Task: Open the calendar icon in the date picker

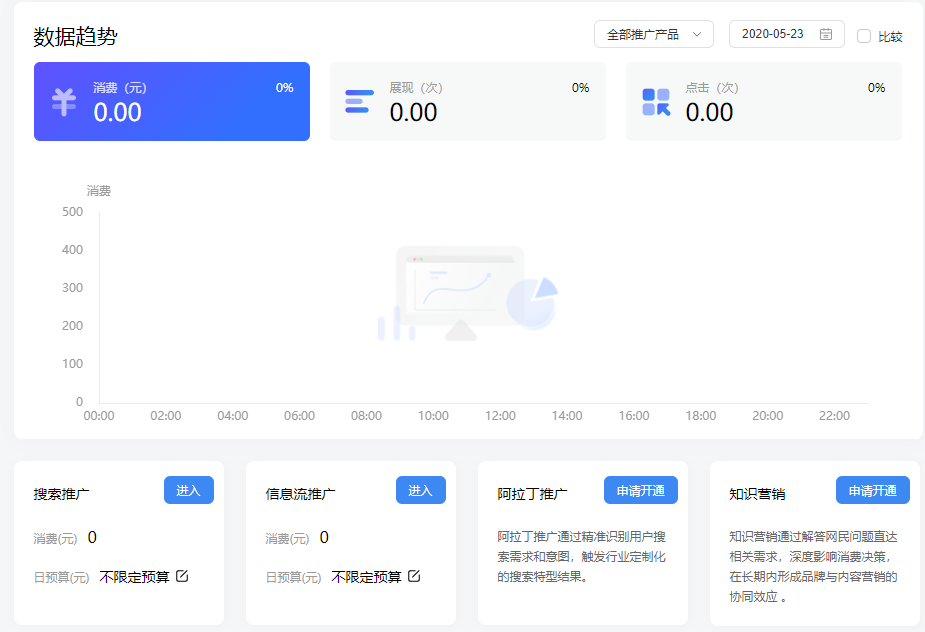Action: (x=825, y=33)
